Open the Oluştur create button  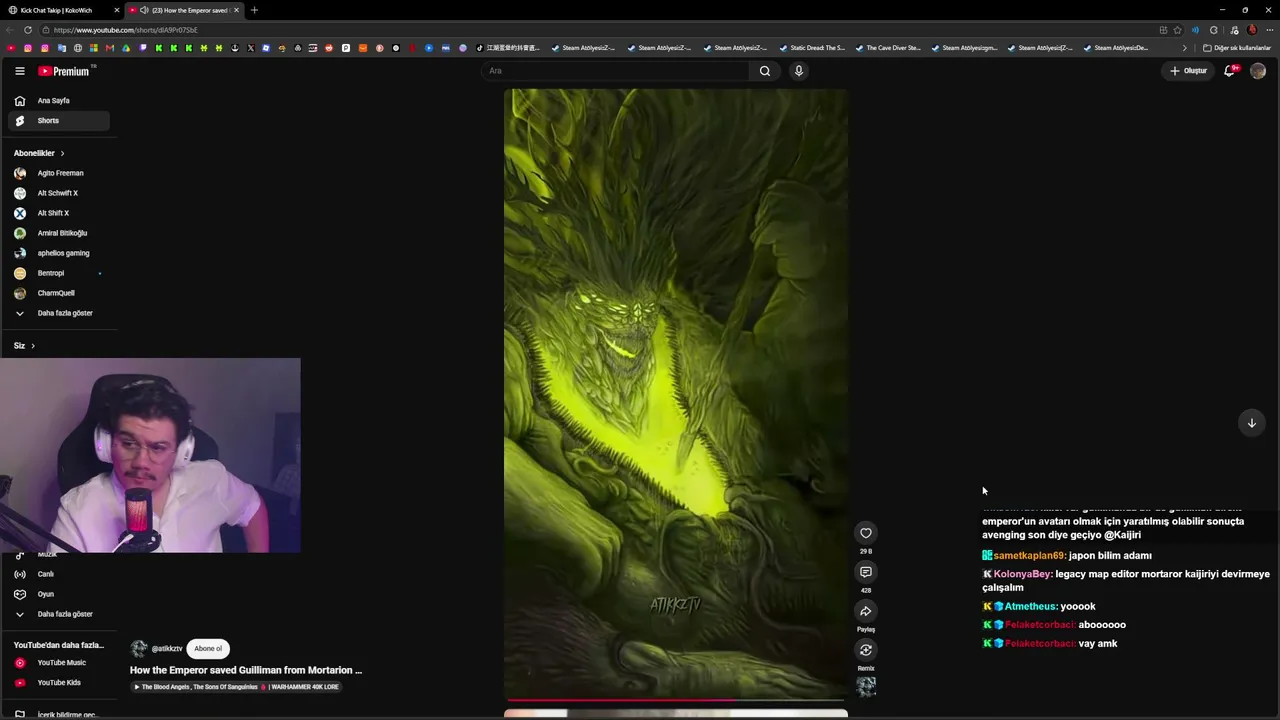(1188, 71)
